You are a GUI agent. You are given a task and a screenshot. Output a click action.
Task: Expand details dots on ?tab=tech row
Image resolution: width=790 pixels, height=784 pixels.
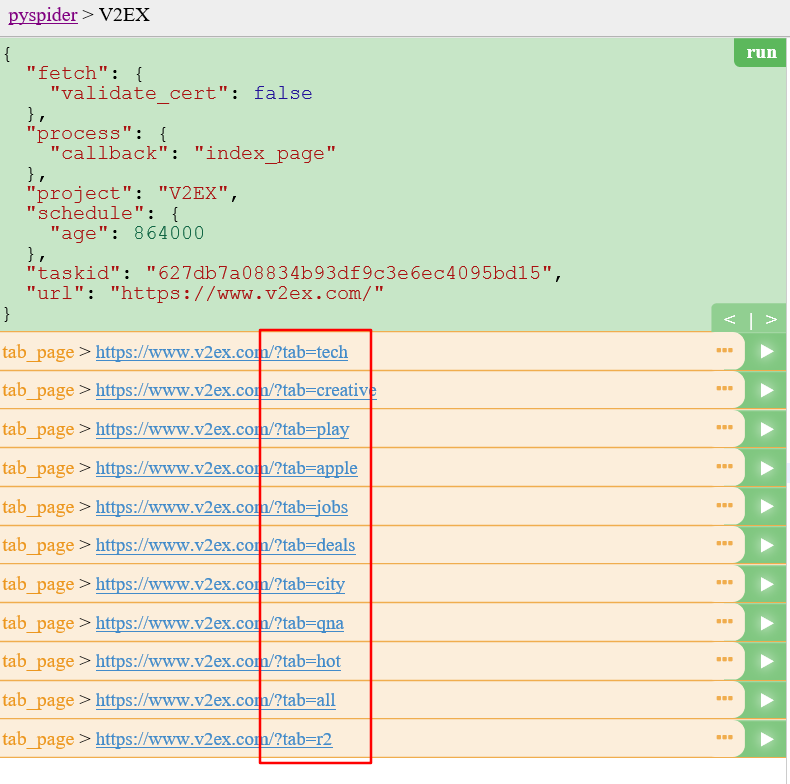click(724, 350)
